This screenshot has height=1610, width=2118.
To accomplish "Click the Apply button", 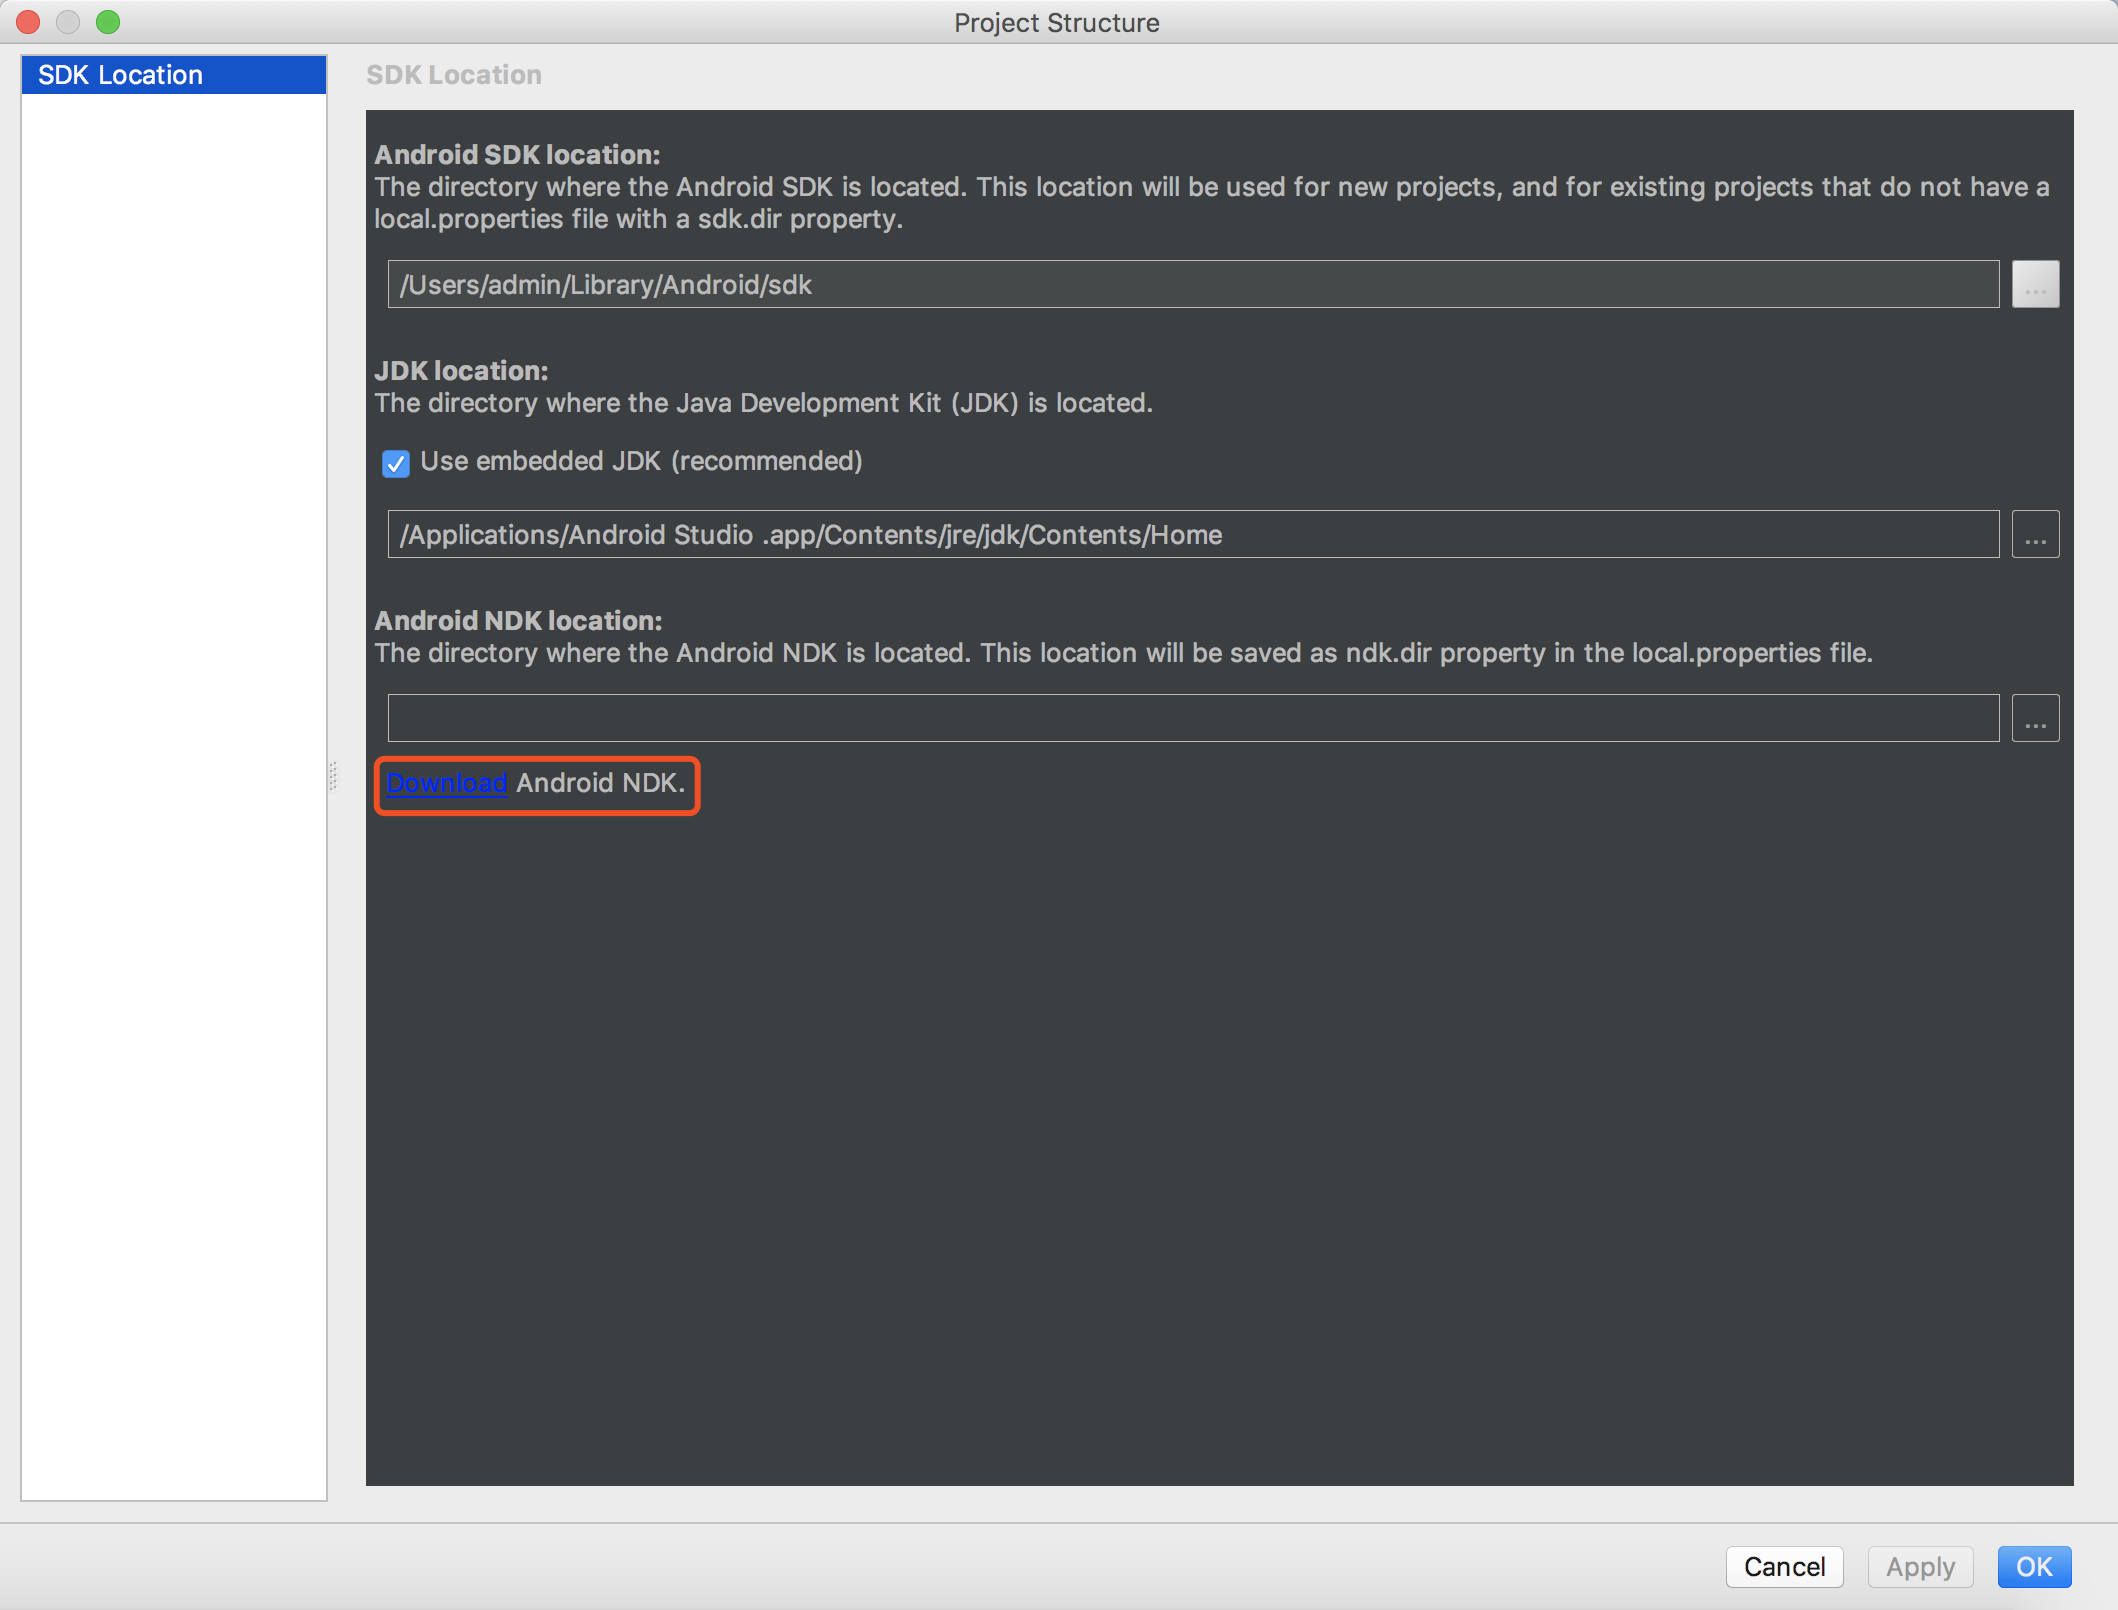I will pos(1920,1567).
